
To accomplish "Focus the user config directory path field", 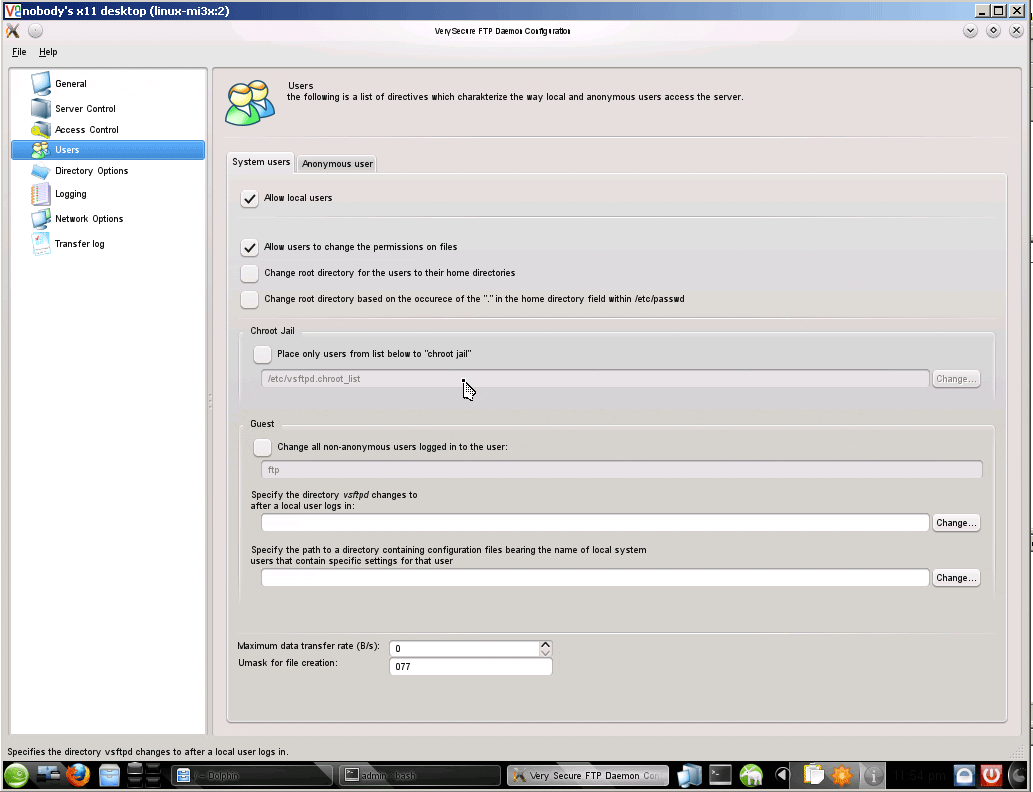I will 595,578.
